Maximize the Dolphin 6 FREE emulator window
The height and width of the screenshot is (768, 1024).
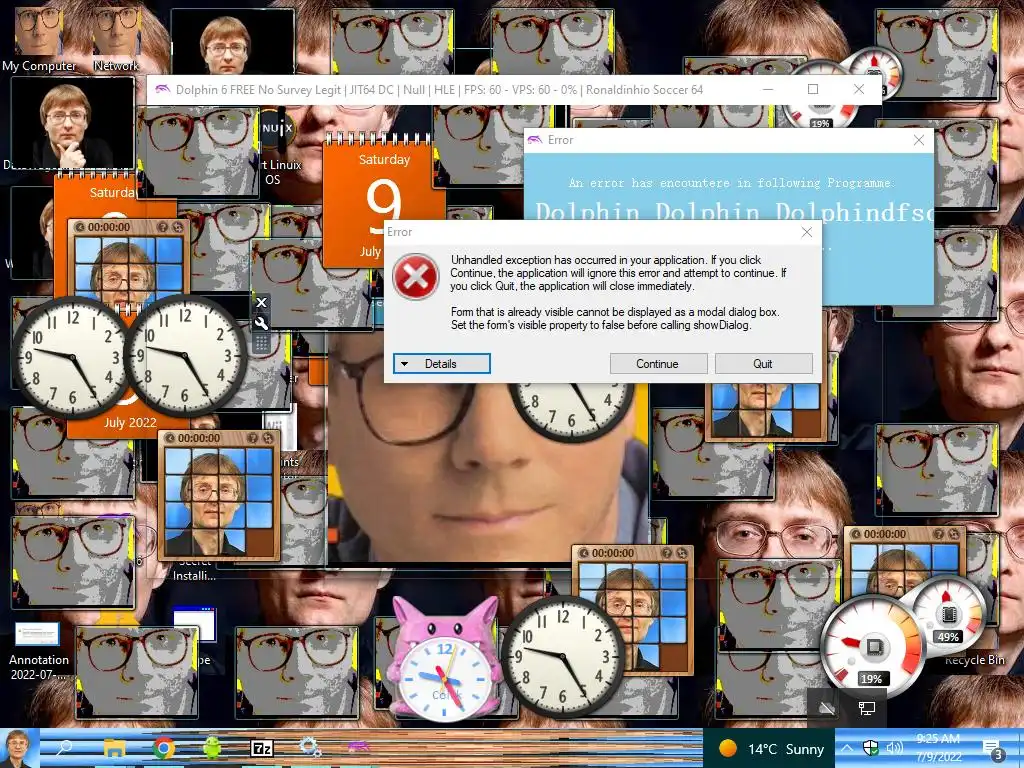813,89
